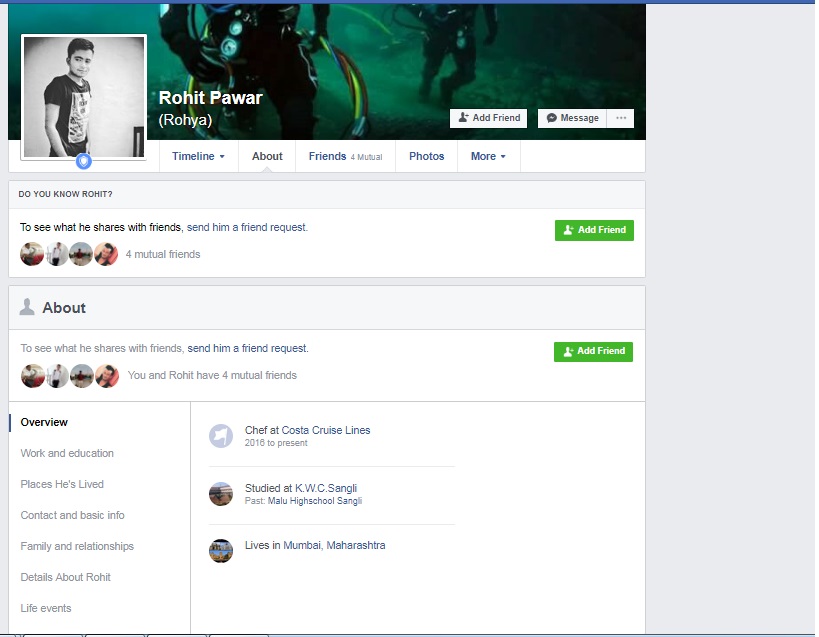Click 'You and Rohit have 4 mutual friends'

212,375
